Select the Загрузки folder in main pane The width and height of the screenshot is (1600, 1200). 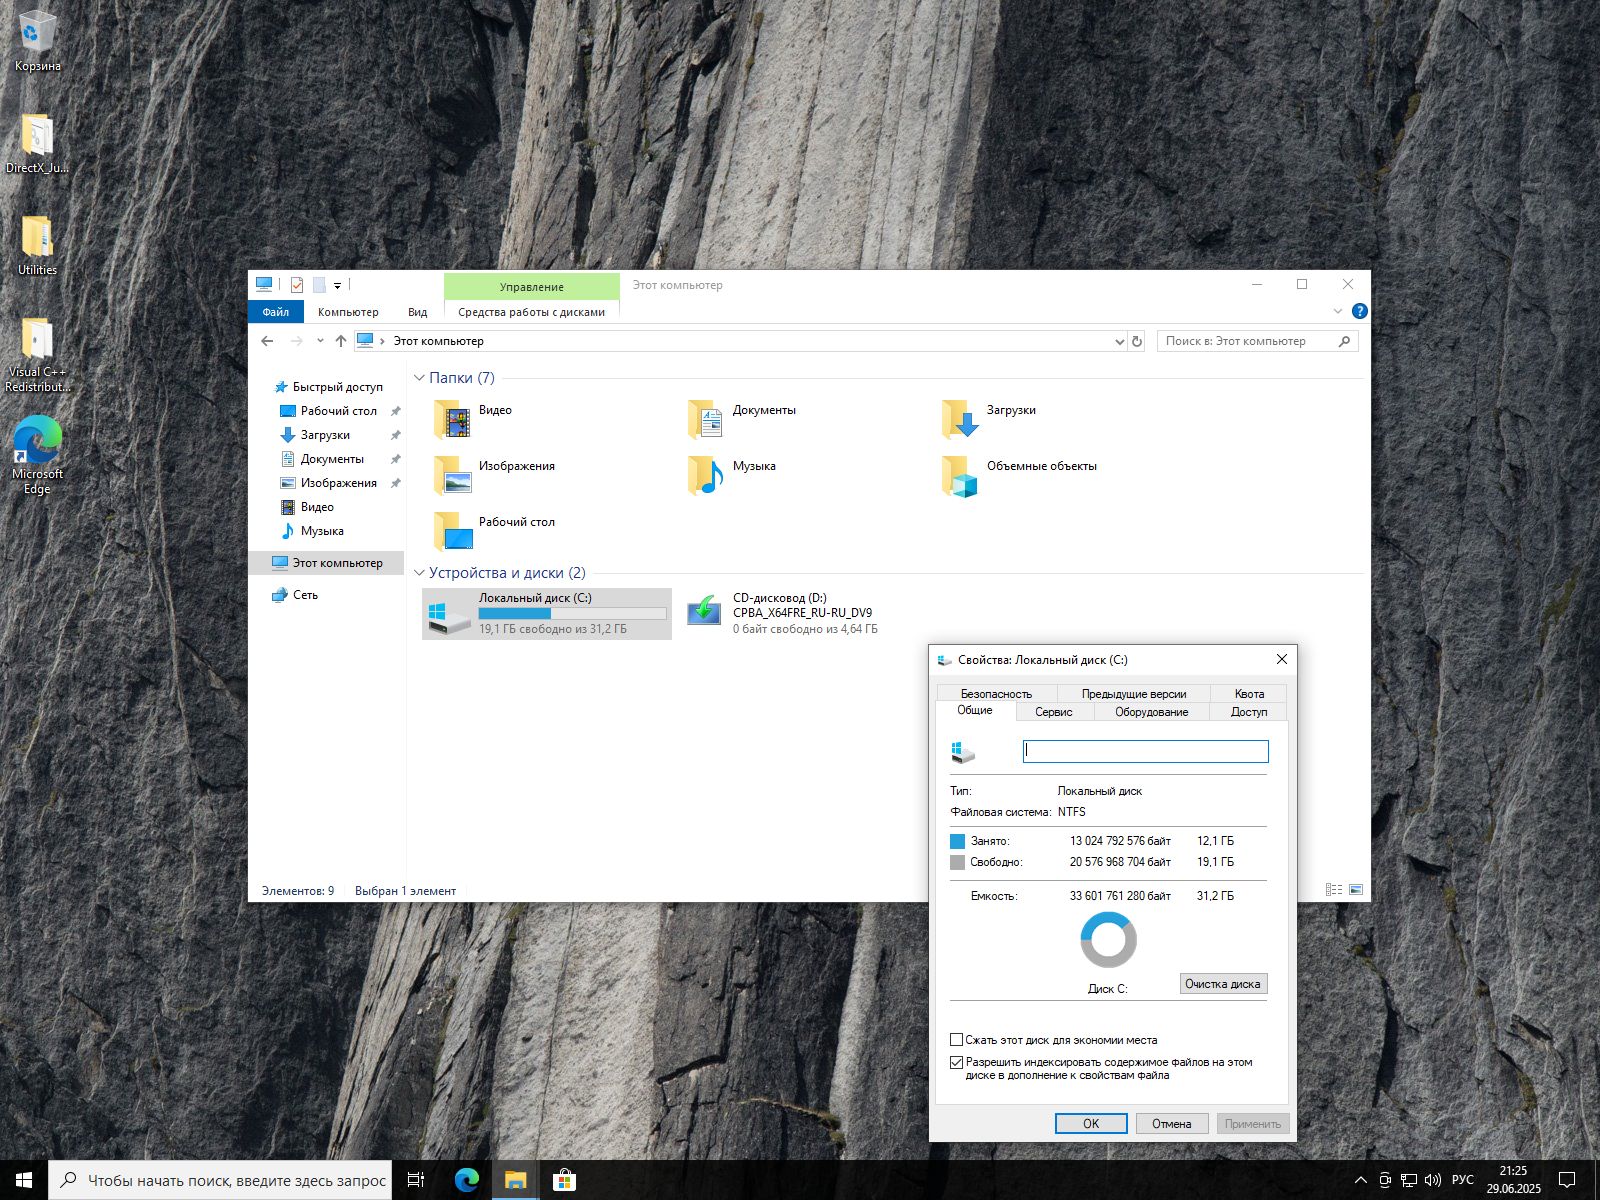tap(988, 419)
